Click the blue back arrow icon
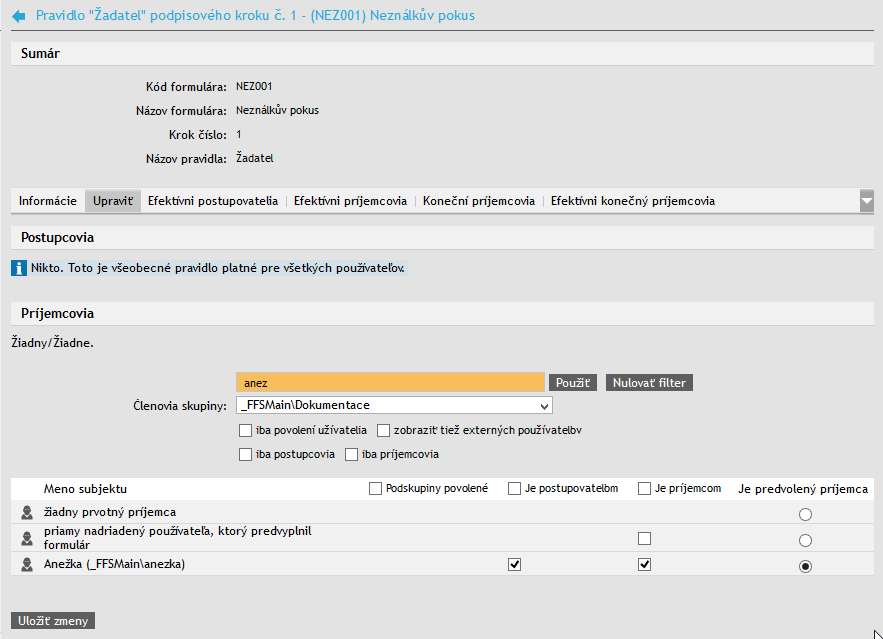The width and height of the screenshot is (883, 639). point(18,16)
